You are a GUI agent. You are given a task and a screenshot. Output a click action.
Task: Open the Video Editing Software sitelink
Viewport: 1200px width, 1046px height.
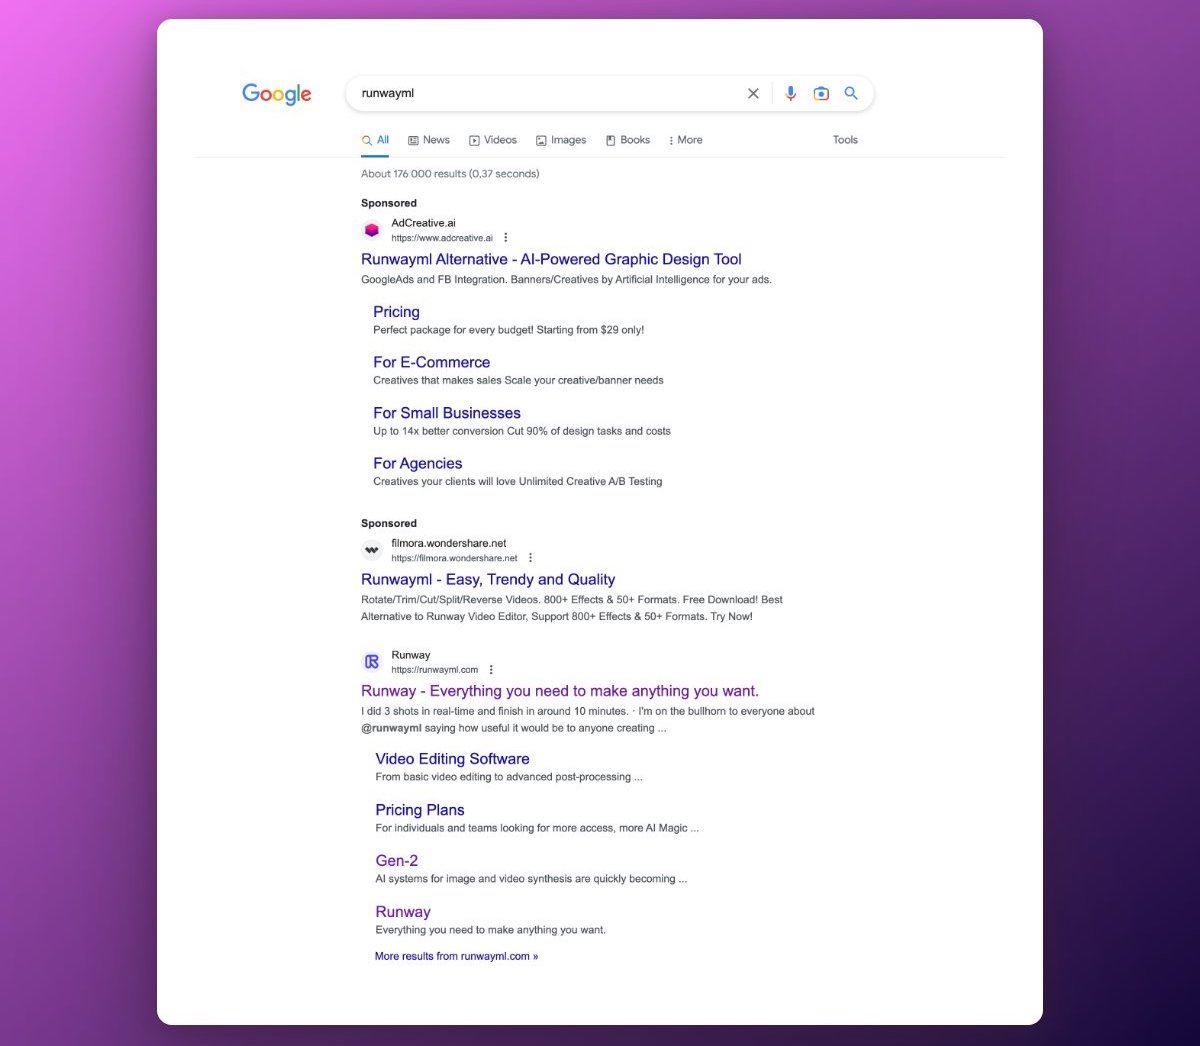coord(452,759)
